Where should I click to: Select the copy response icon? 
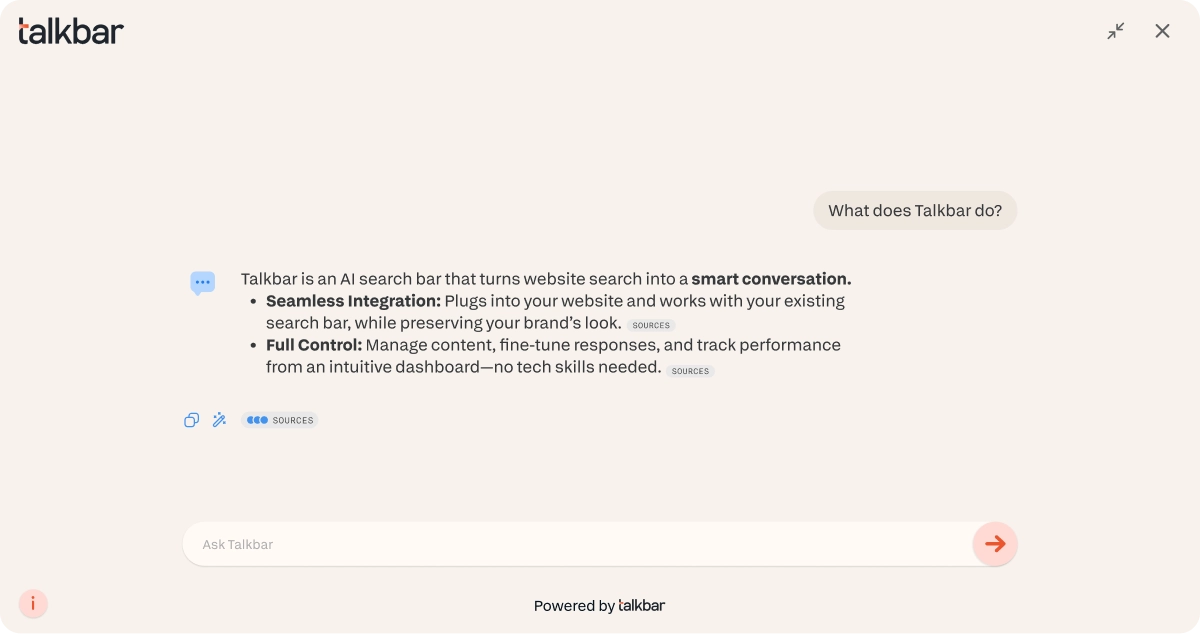click(191, 420)
